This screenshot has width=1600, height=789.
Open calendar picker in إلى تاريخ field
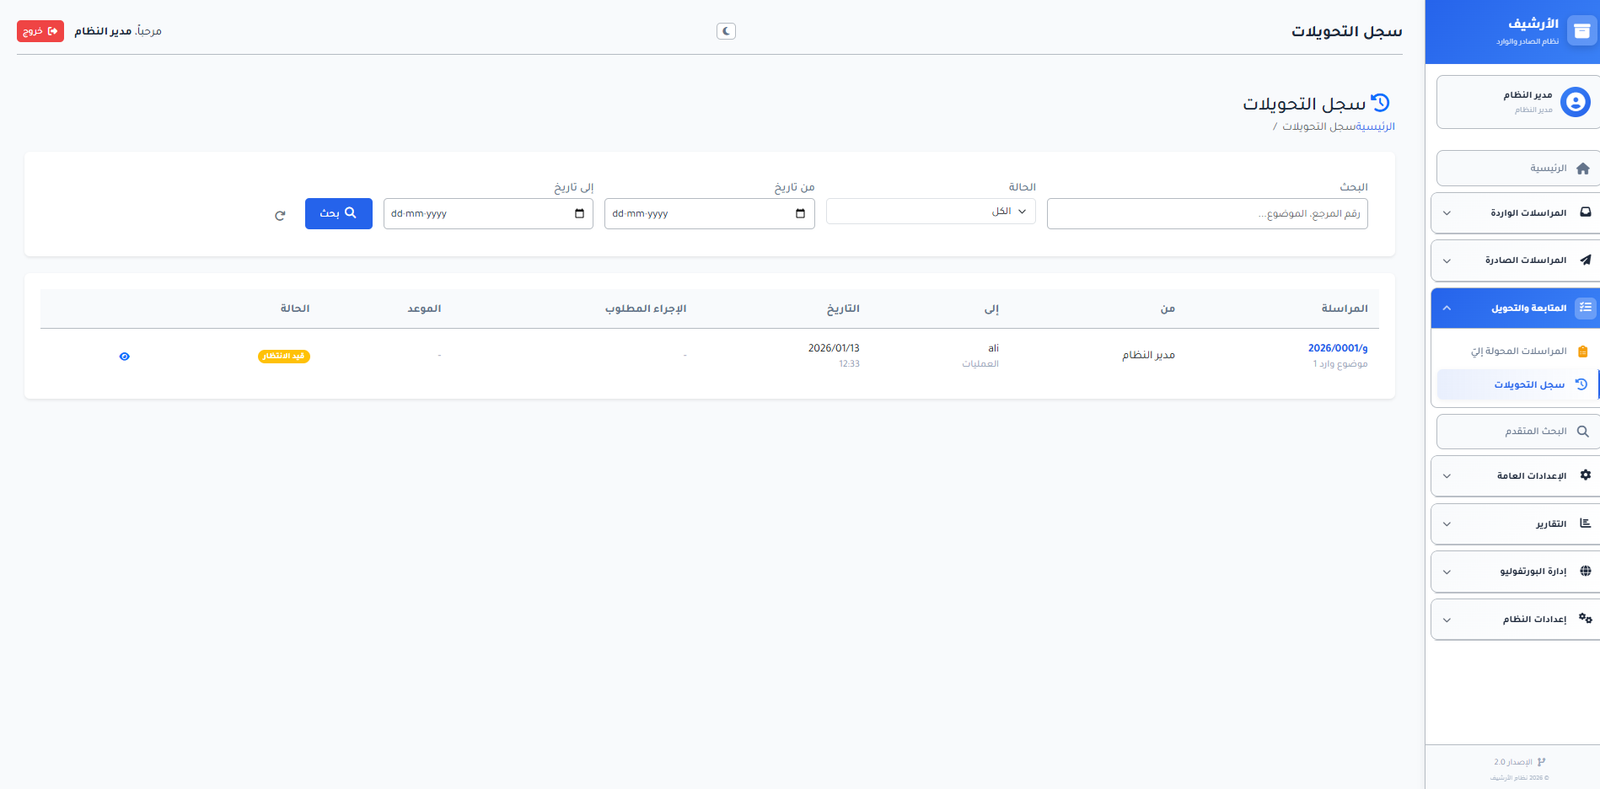(x=579, y=214)
